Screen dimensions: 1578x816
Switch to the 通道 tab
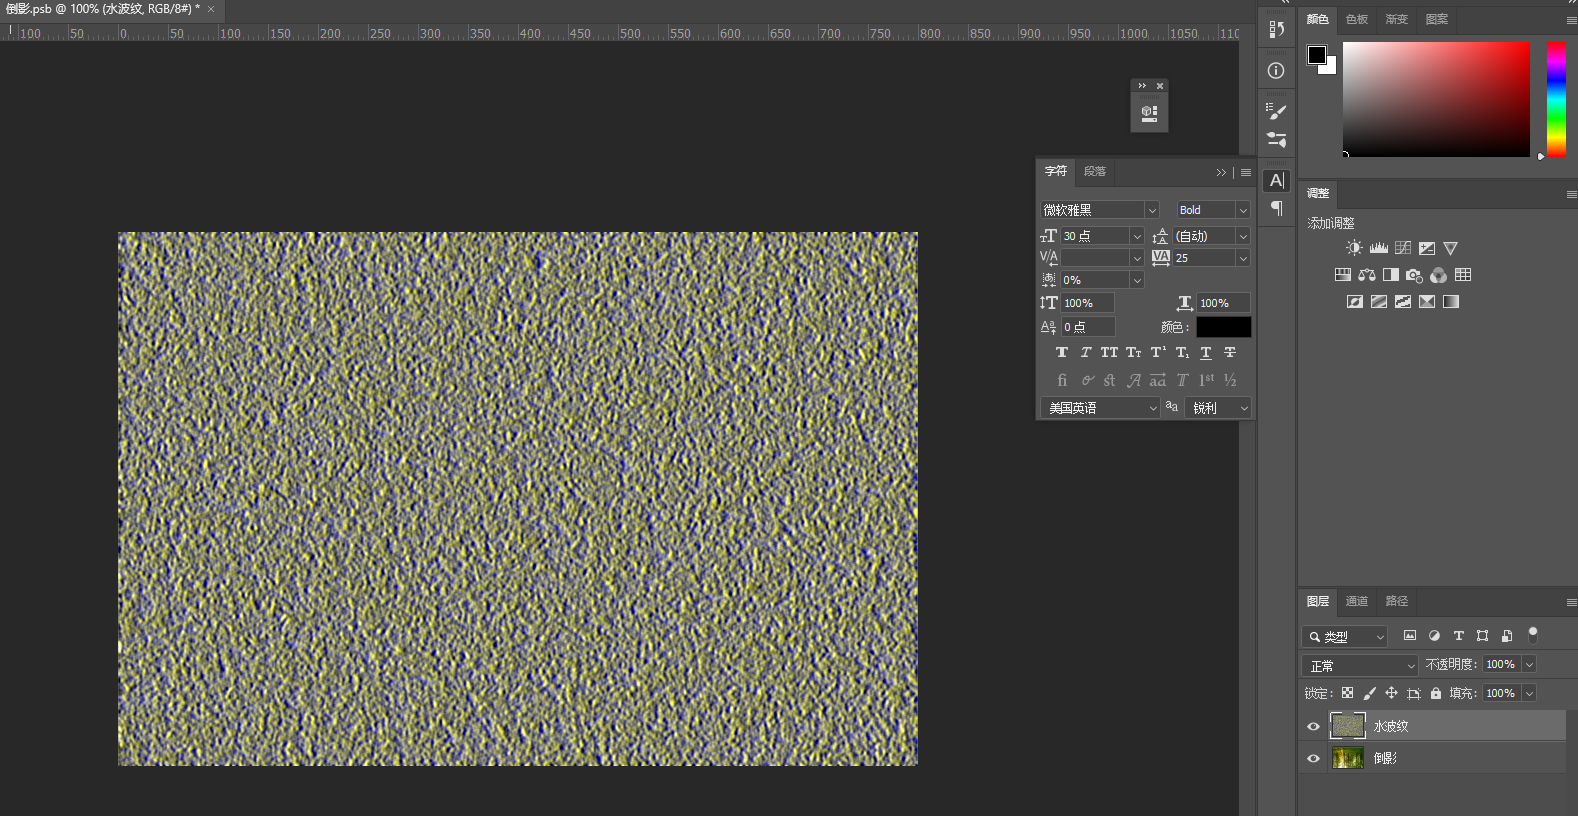[x=1357, y=601]
